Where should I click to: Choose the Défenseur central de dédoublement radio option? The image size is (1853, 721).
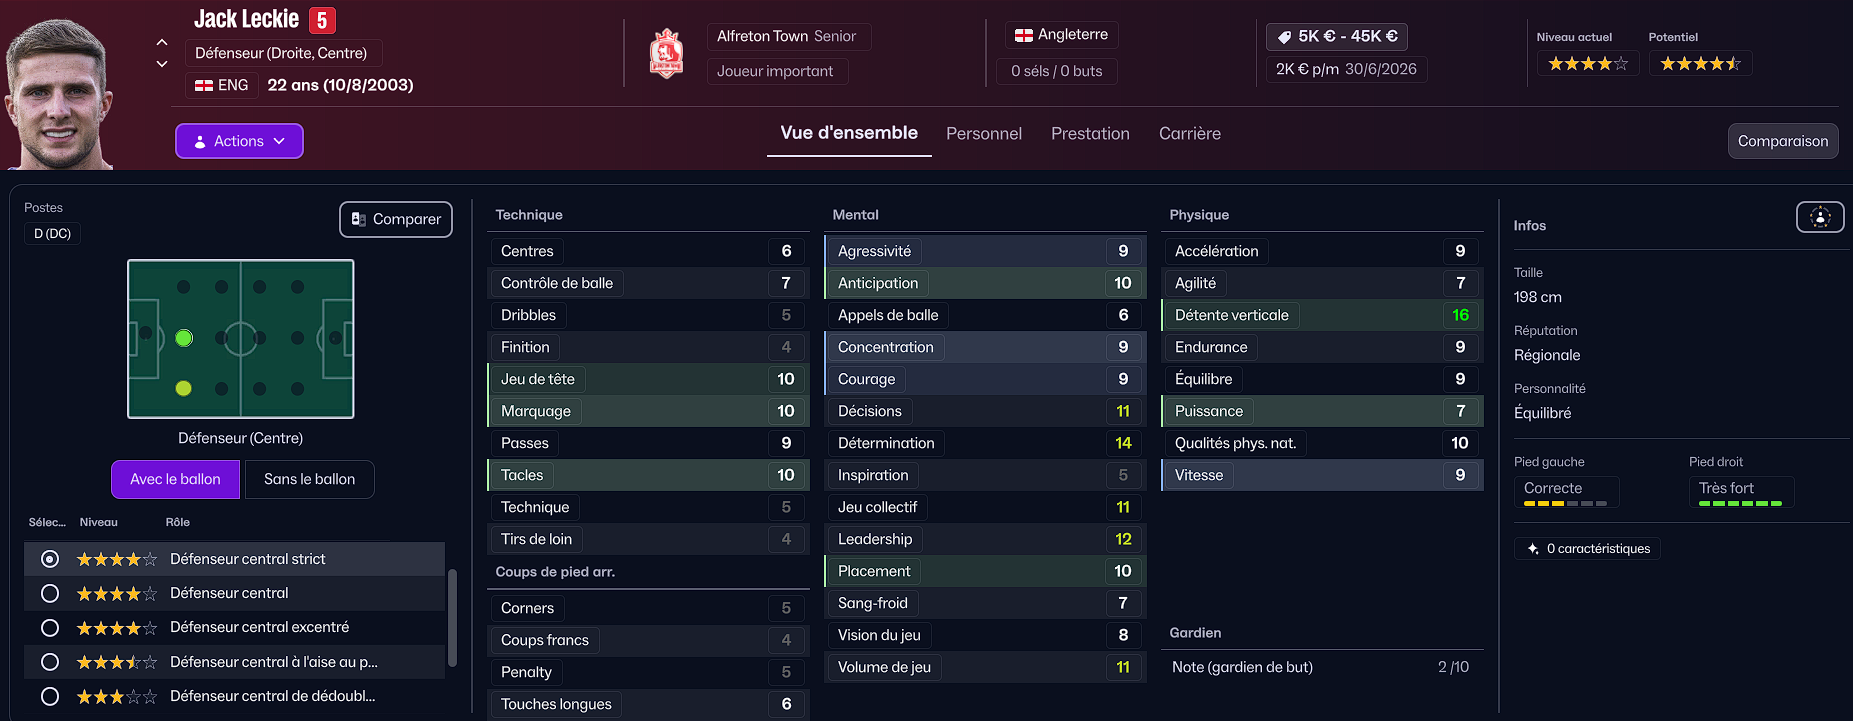pyautogui.click(x=50, y=696)
